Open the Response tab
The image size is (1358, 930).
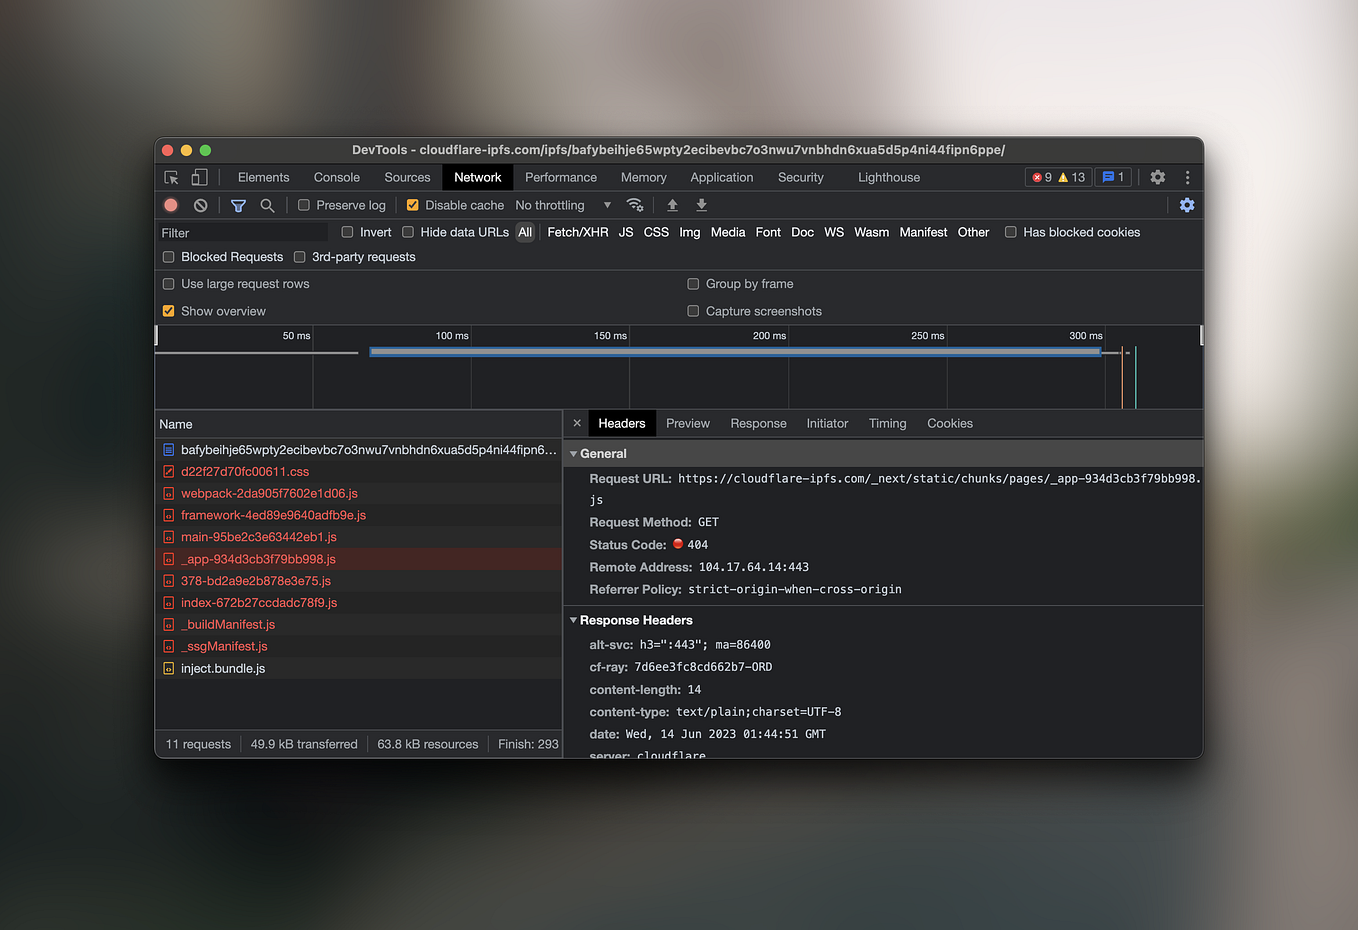(758, 423)
